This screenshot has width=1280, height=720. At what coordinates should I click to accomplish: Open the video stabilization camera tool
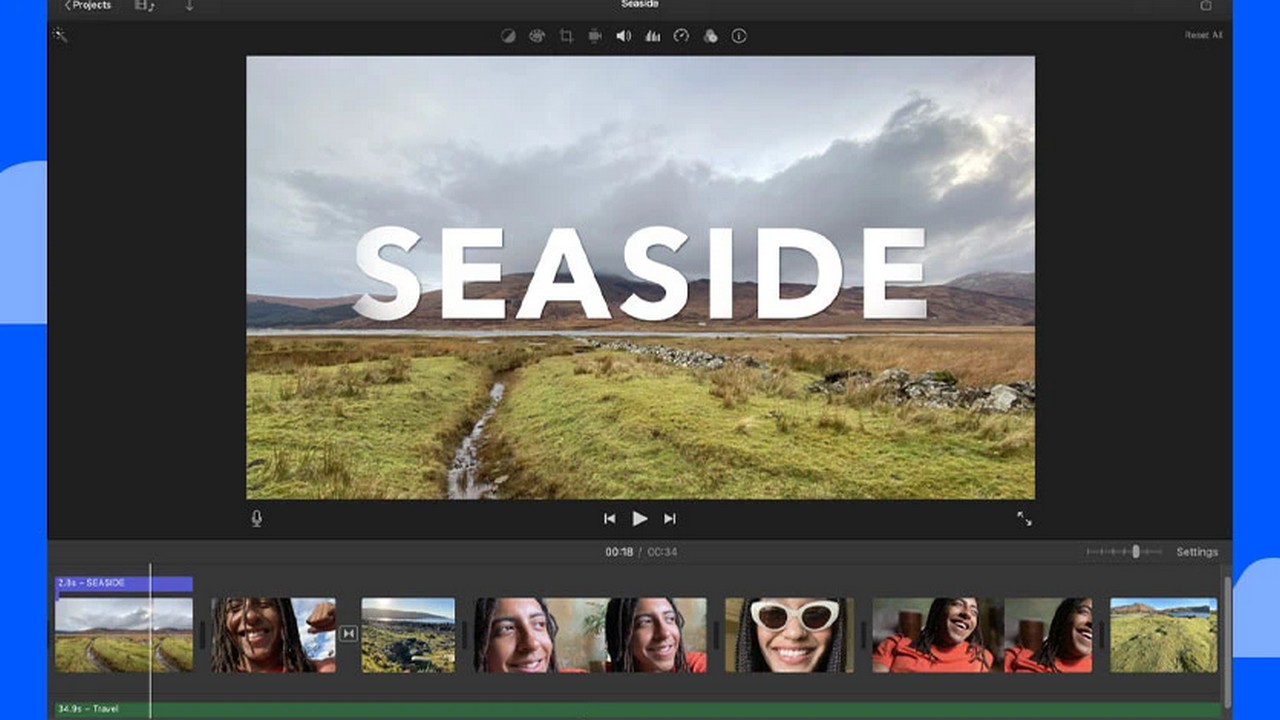(595, 36)
